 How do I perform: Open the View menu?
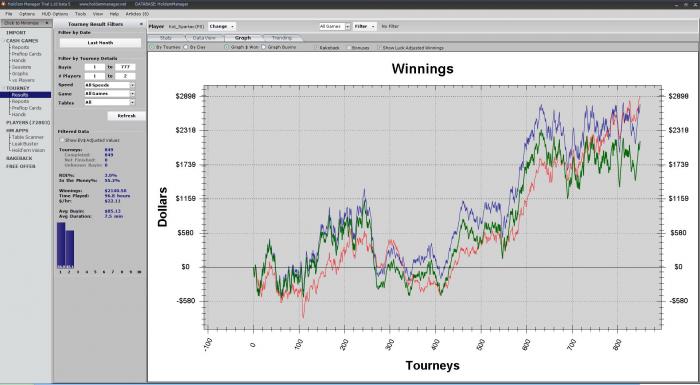pyautogui.click(x=98, y=14)
